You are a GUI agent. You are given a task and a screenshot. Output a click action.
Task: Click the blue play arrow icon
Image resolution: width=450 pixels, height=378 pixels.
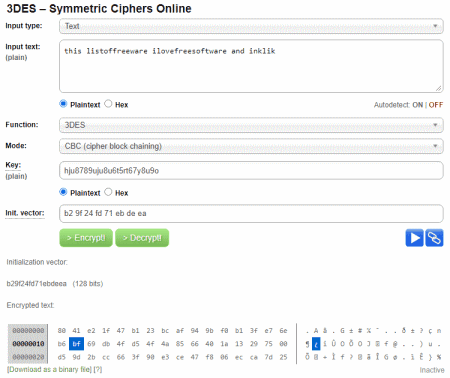[414, 238]
